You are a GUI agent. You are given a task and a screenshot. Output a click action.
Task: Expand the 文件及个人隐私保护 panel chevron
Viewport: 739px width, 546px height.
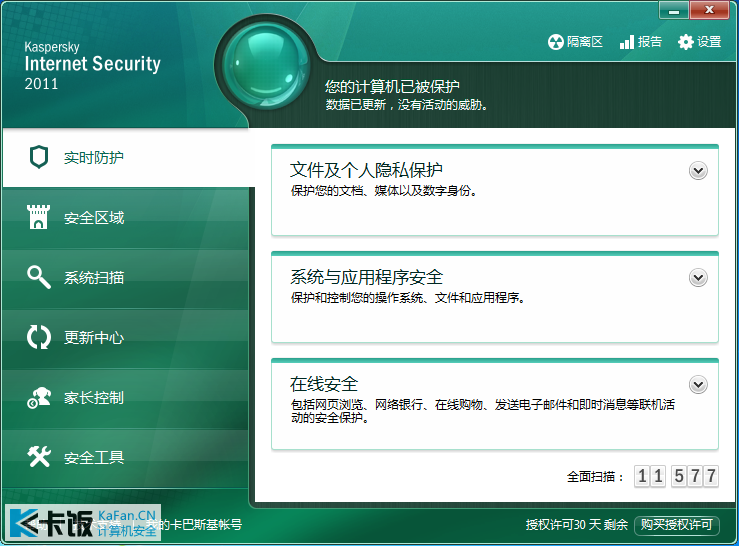698,171
